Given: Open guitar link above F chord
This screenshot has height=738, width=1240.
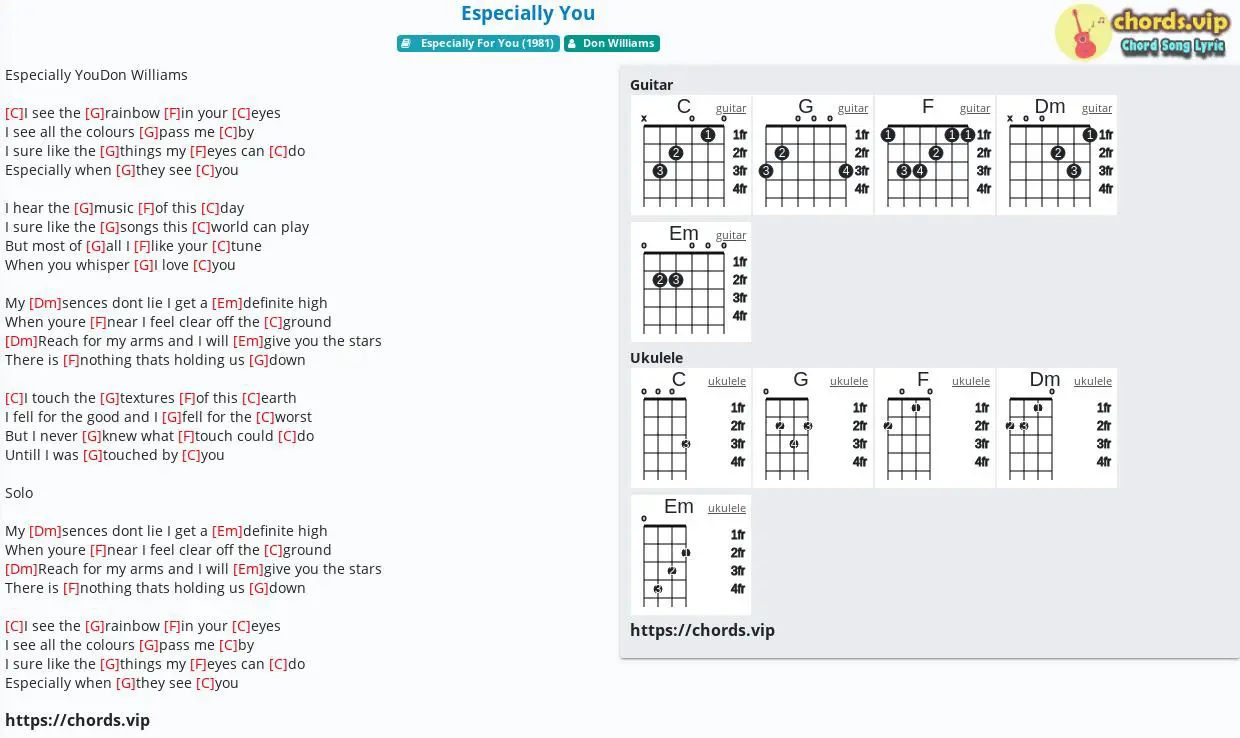Looking at the screenshot, I should point(975,108).
